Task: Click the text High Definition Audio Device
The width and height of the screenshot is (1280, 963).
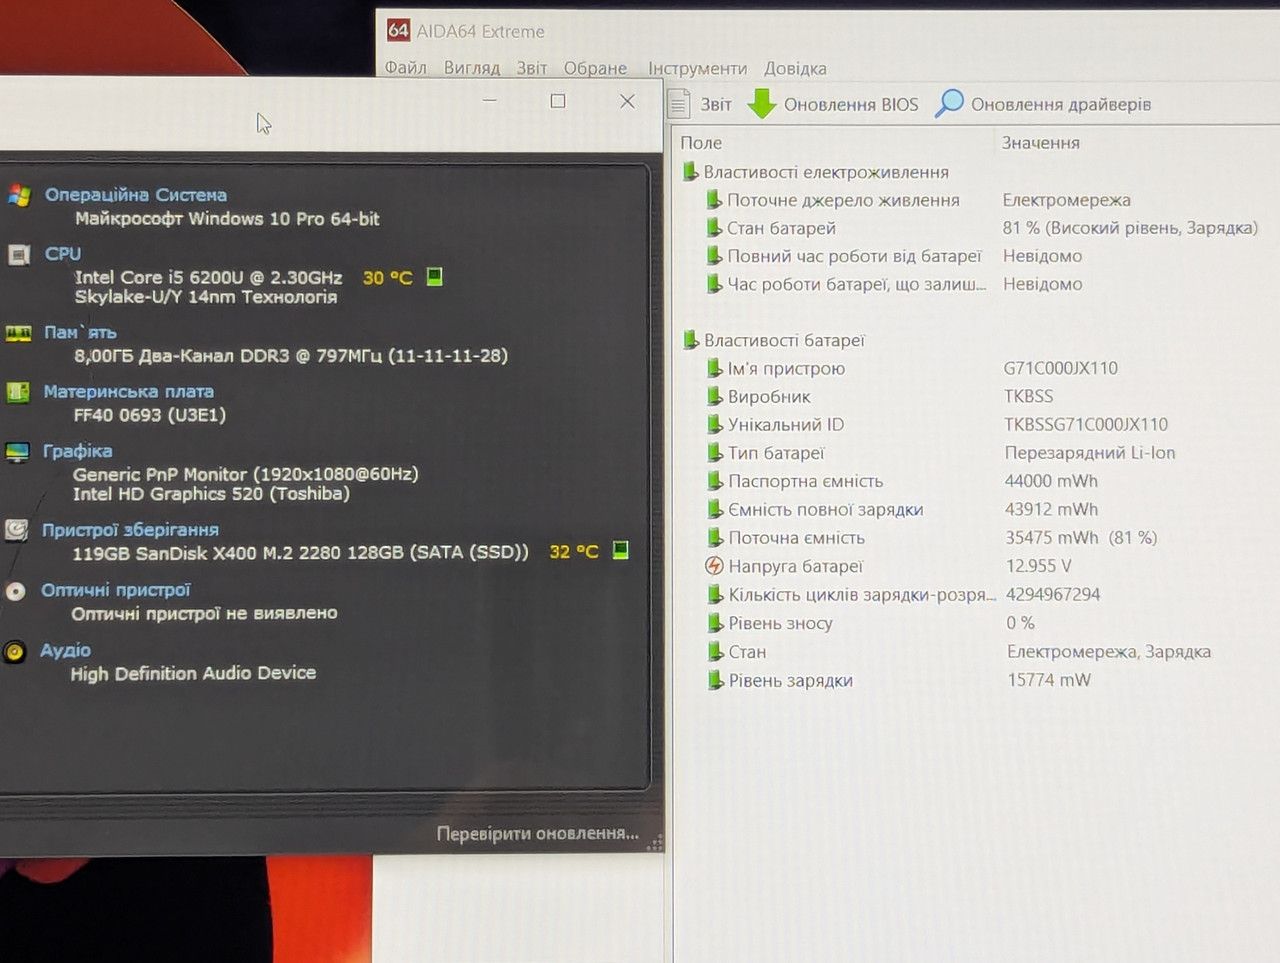Action: click(193, 673)
